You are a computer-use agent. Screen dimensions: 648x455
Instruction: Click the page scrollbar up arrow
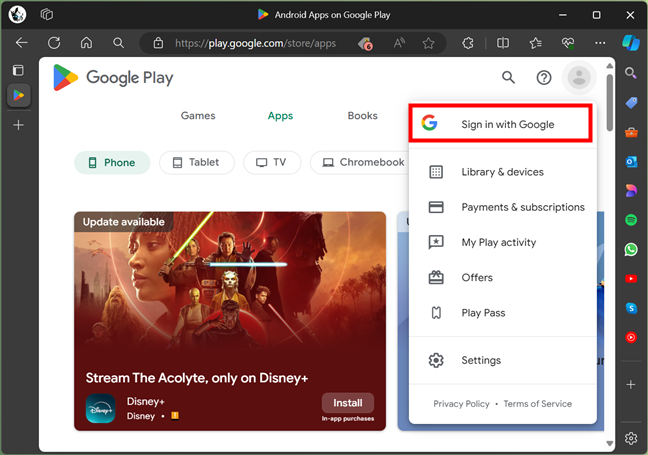point(610,66)
